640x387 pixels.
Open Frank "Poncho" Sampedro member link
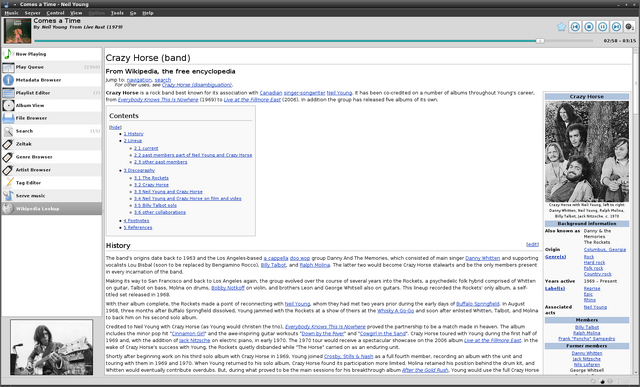587,339
